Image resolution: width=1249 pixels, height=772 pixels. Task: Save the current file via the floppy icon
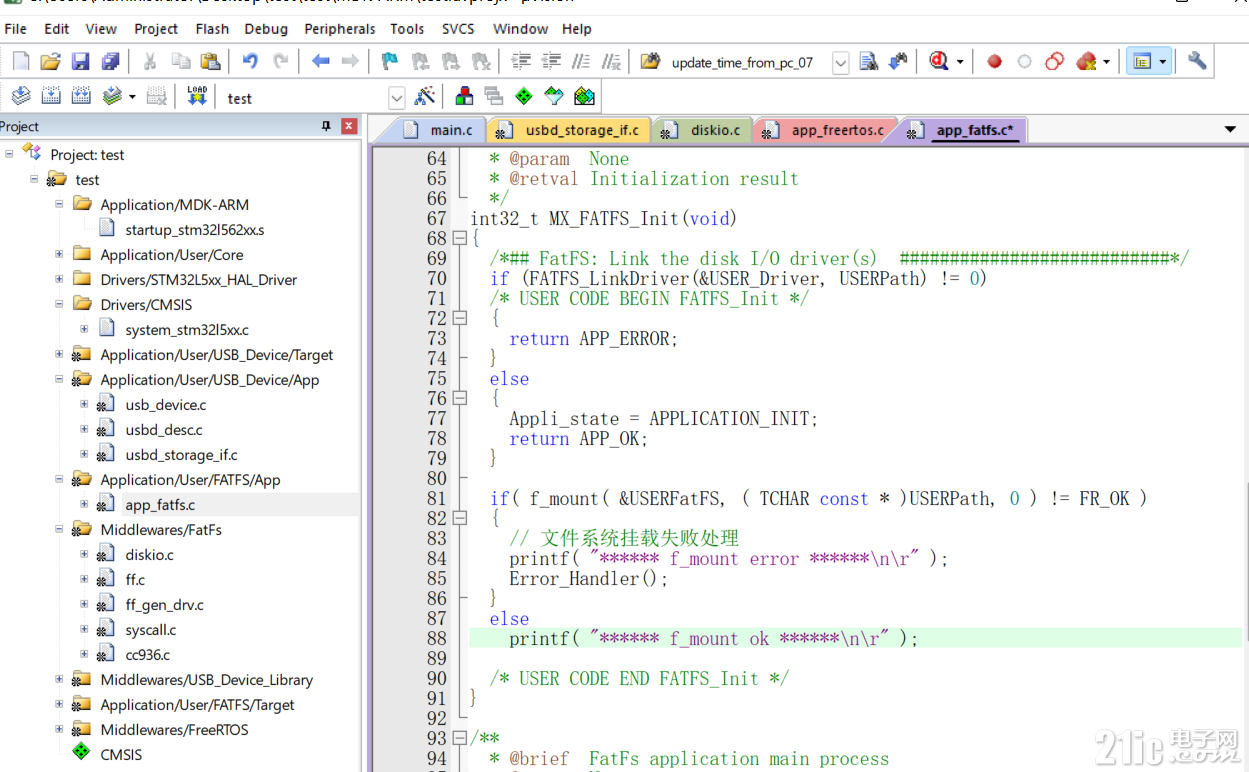(80, 62)
